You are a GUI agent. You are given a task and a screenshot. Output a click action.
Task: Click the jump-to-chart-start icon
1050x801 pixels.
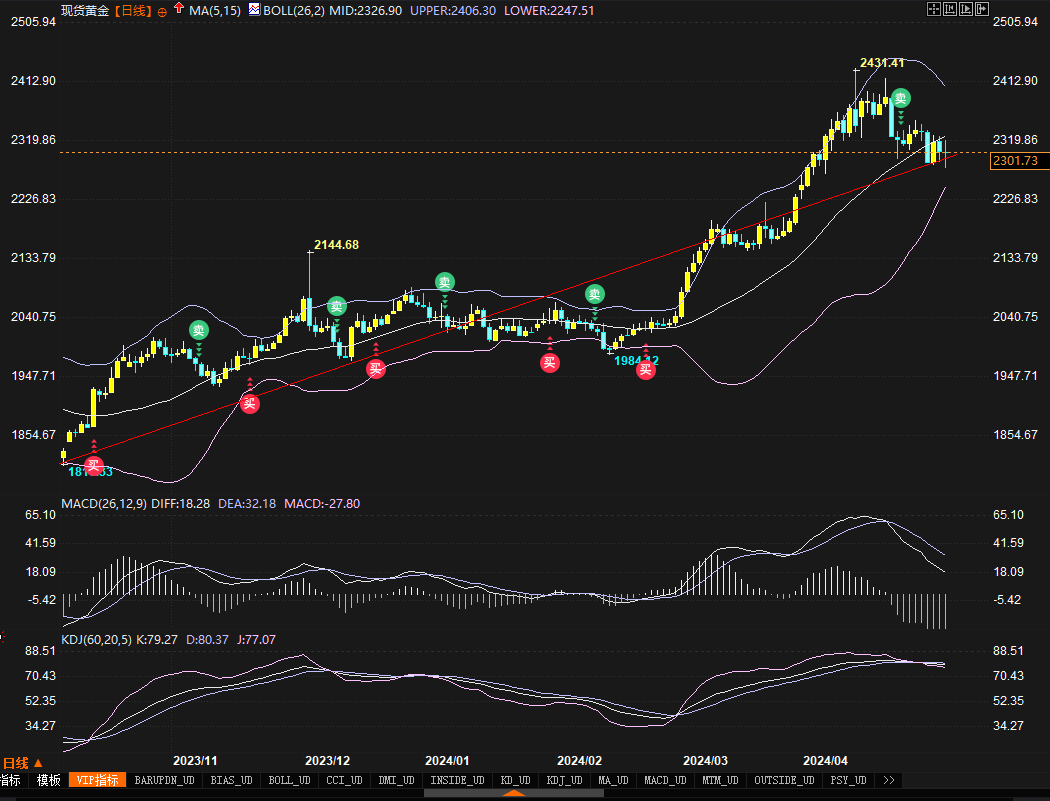point(950,9)
